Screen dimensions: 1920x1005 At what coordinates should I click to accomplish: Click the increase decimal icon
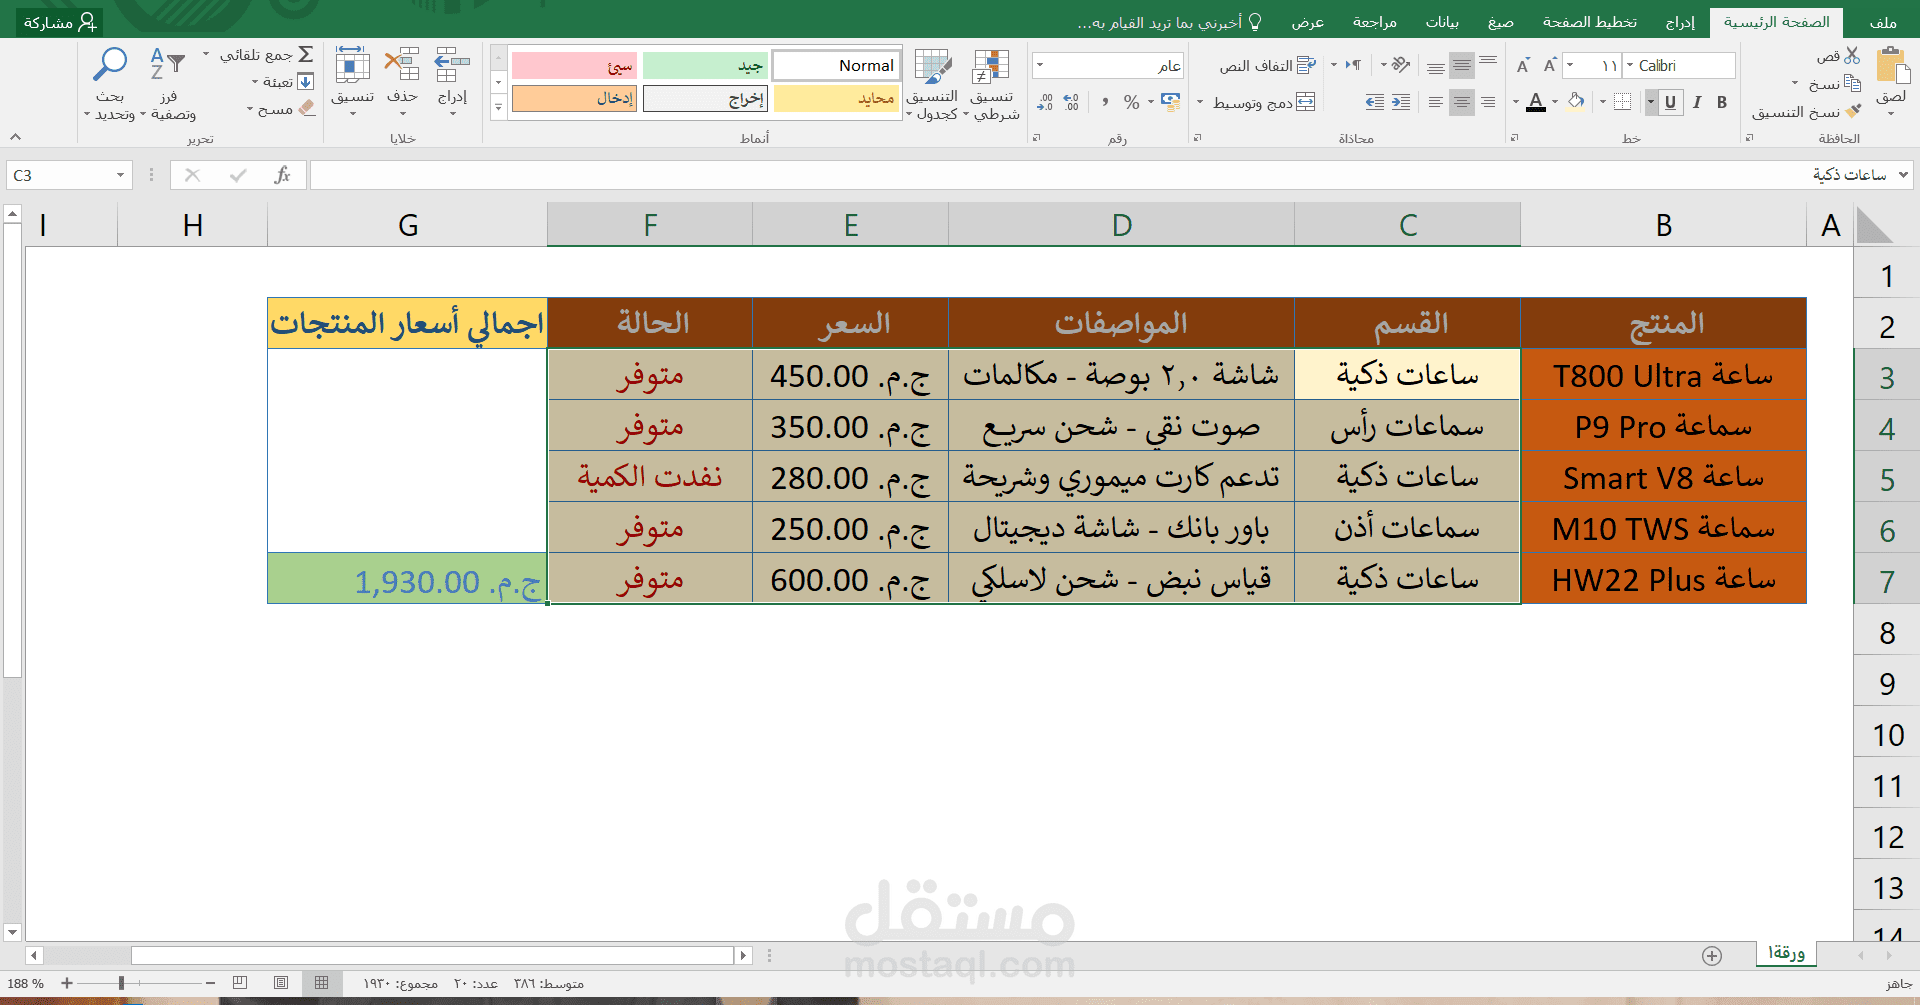tap(1071, 102)
